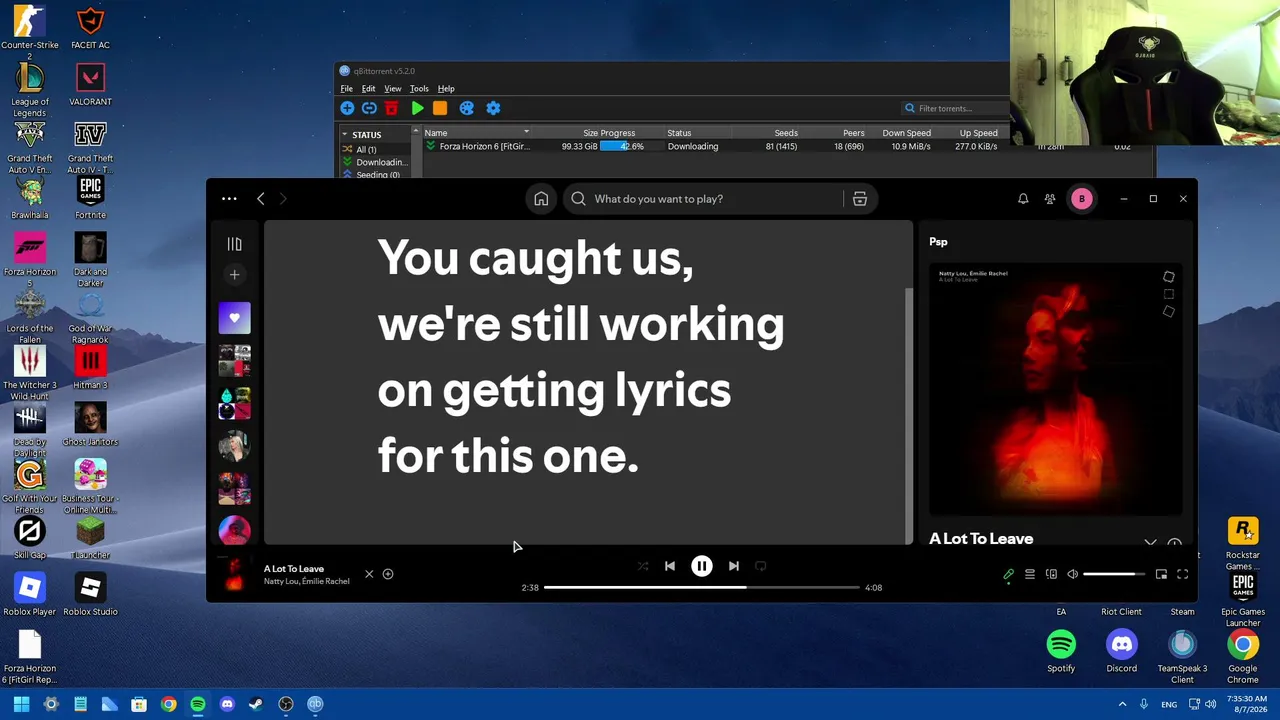Open artist link Natty Lou, Émilie Rachel

[x=307, y=581]
